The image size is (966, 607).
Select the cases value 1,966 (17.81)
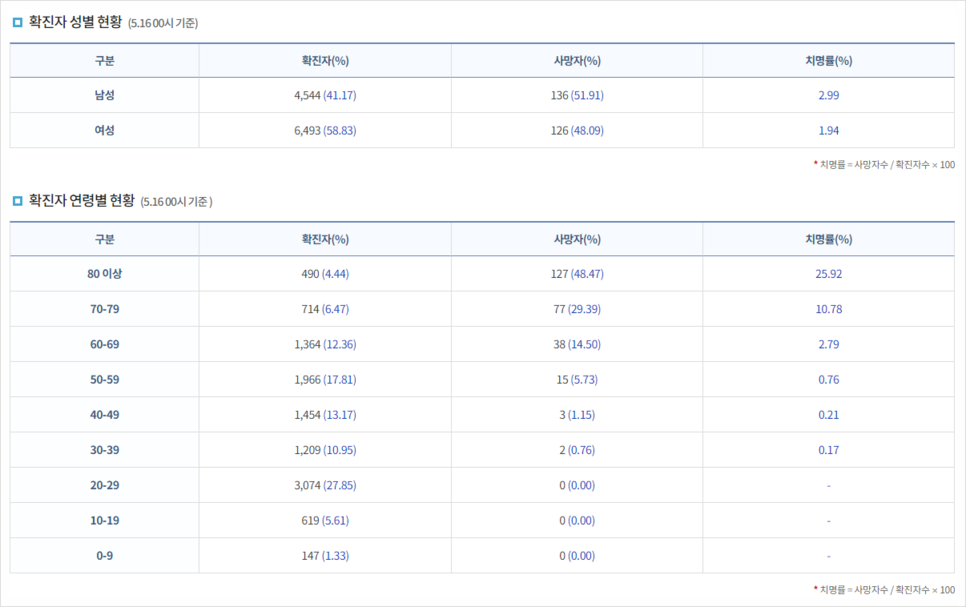pyautogui.click(x=325, y=379)
